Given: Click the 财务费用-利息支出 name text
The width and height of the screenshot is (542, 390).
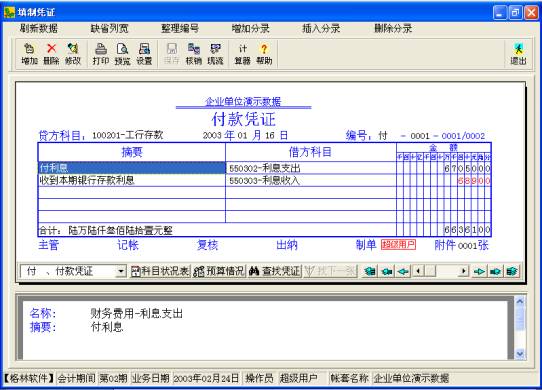Looking at the screenshot, I should [137, 313].
